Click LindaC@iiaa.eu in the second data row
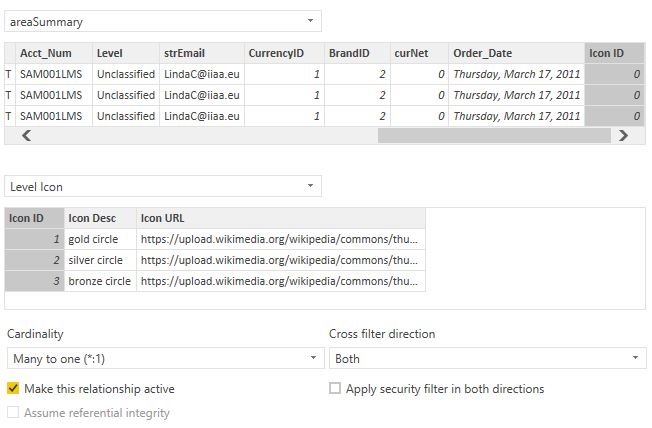Screen dimensions: 652x428 click(202, 95)
